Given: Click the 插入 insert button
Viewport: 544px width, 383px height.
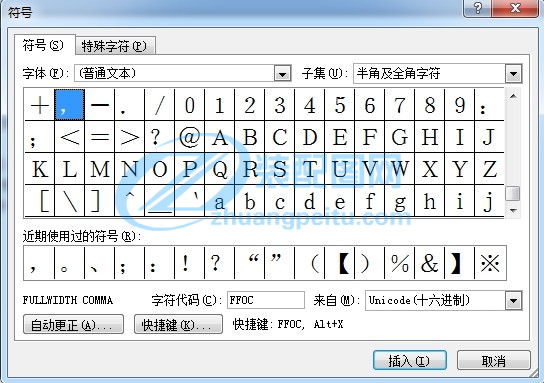Looking at the screenshot, I should pyautogui.click(x=409, y=361).
